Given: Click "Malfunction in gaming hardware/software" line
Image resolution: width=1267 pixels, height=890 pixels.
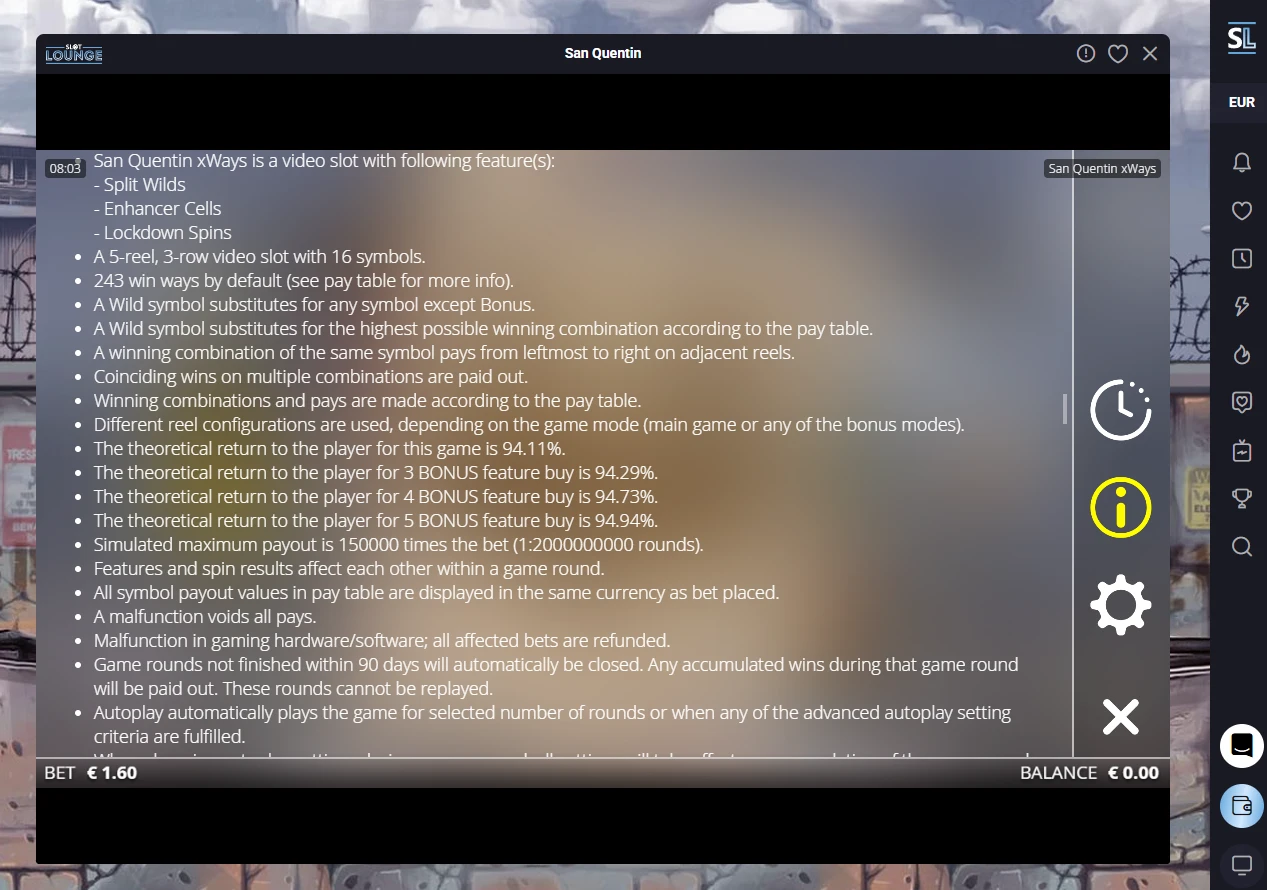Looking at the screenshot, I should click(x=382, y=641).
